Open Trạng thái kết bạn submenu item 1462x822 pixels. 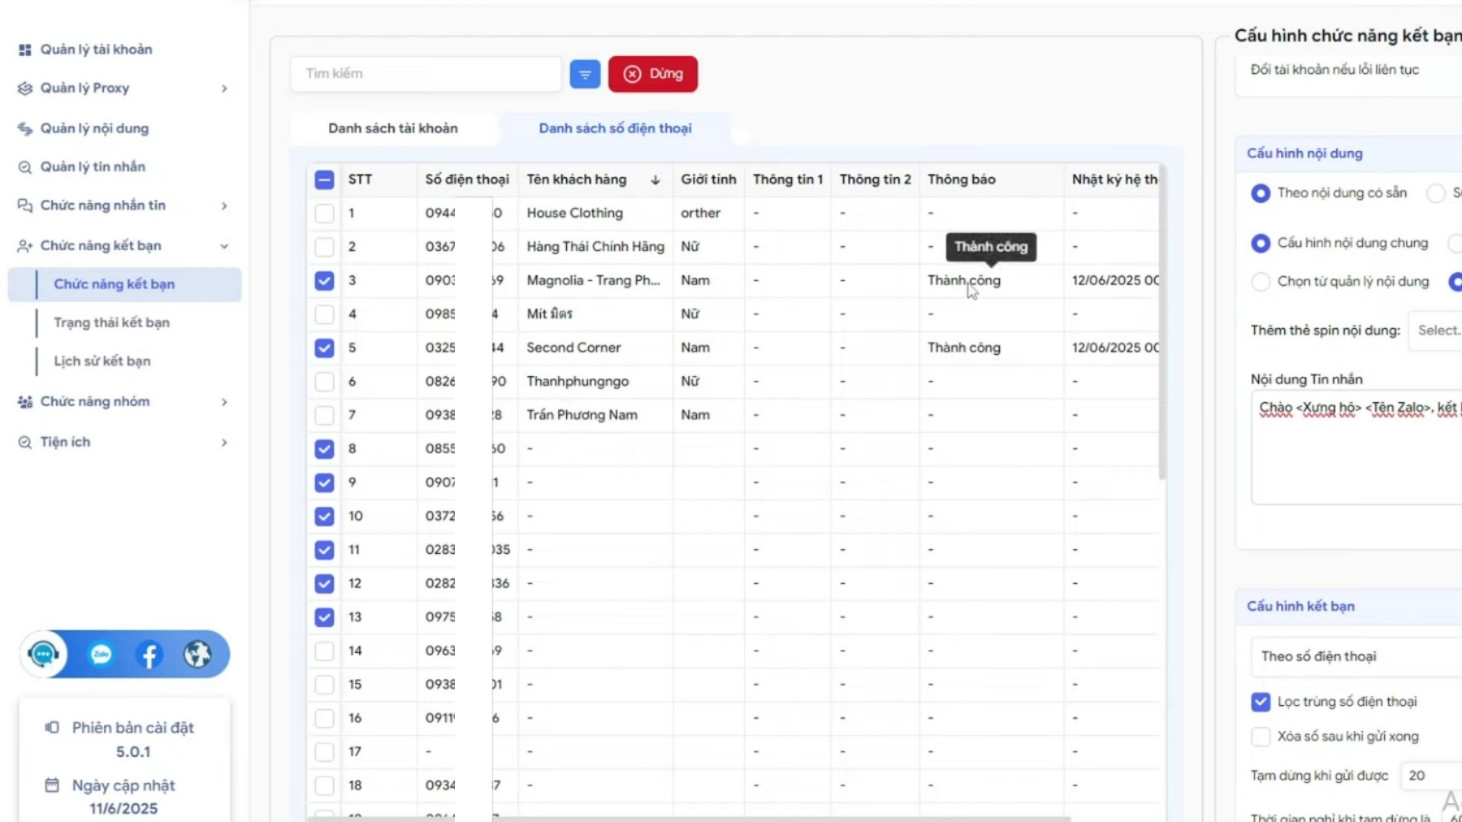112,322
